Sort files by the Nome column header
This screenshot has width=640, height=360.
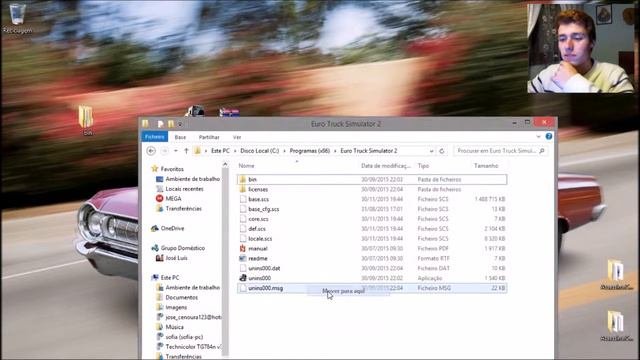click(246, 166)
